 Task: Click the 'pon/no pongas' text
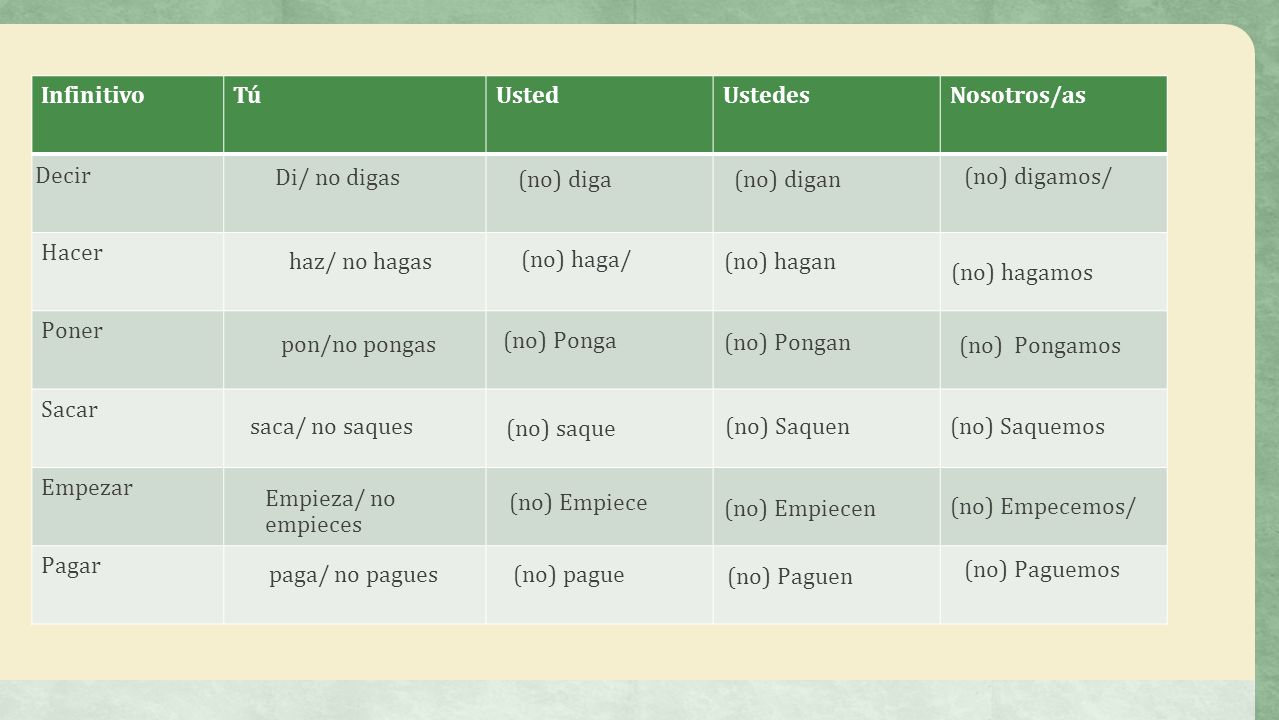point(358,345)
